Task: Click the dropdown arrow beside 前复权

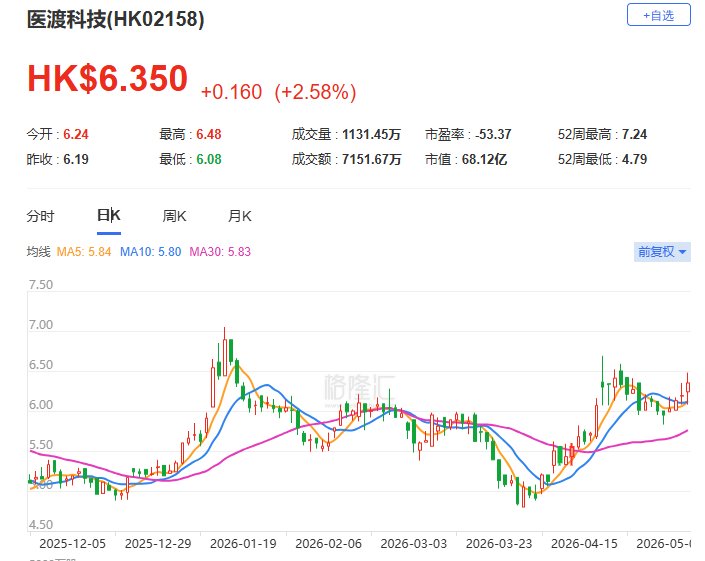Action: tap(682, 252)
